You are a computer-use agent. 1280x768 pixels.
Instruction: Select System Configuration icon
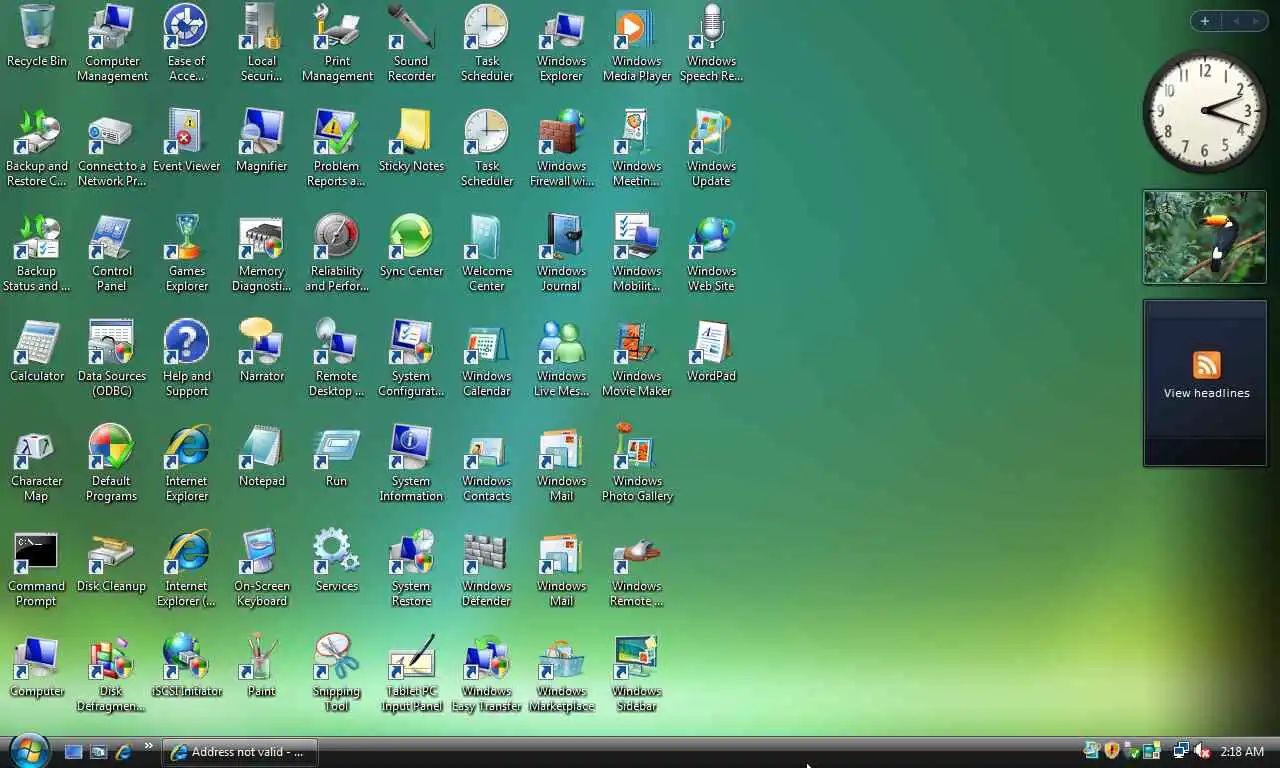411,358
